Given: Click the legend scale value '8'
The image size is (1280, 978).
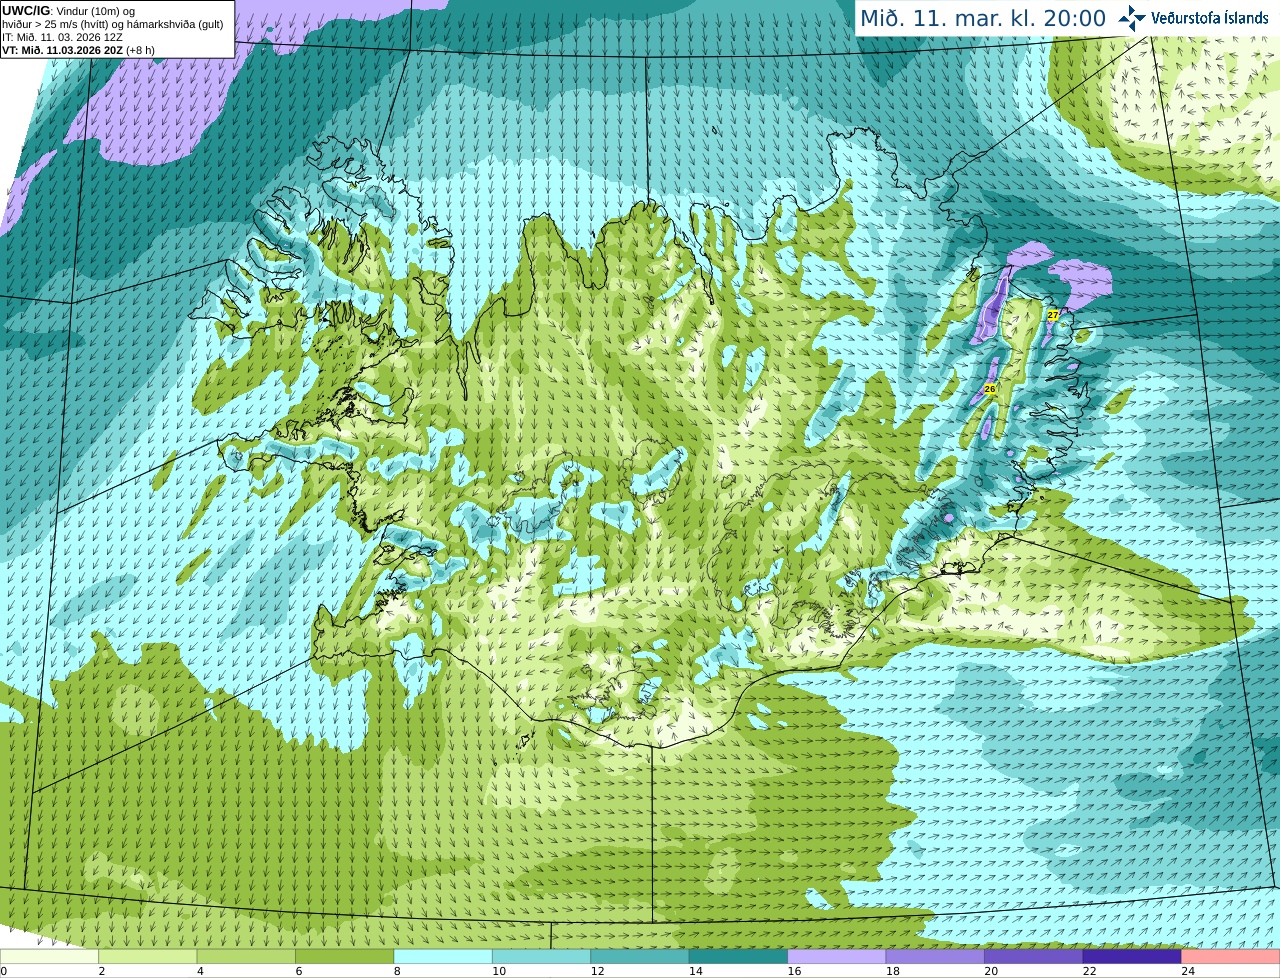Looking at the screenshot, I should pyautogui.click(x=397, y=971).
